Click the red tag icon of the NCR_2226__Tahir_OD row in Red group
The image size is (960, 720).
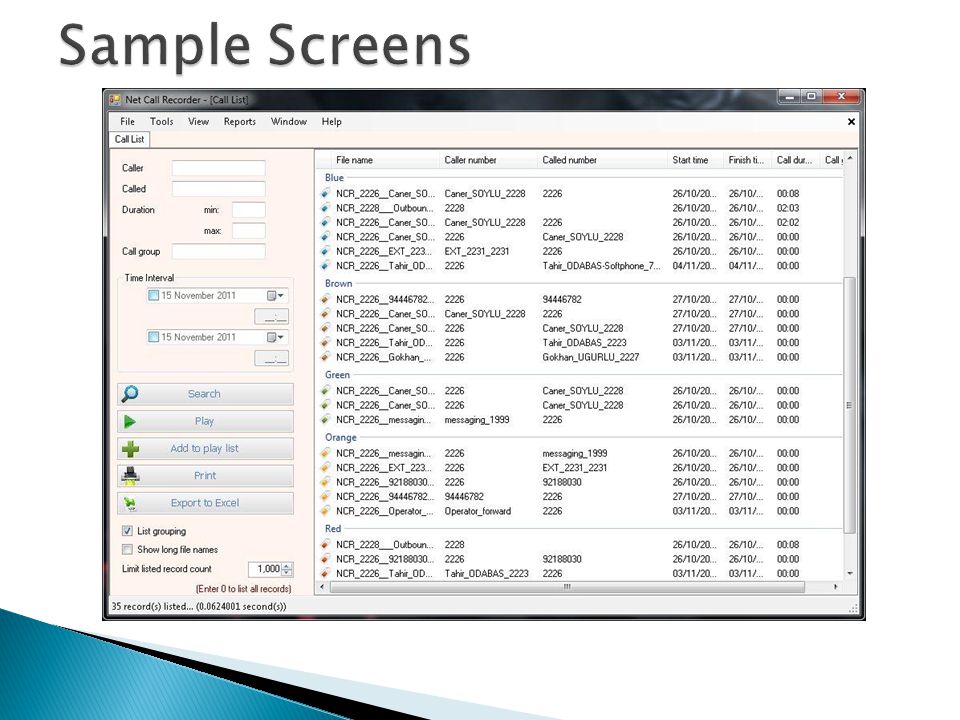[x=325, y=573]
